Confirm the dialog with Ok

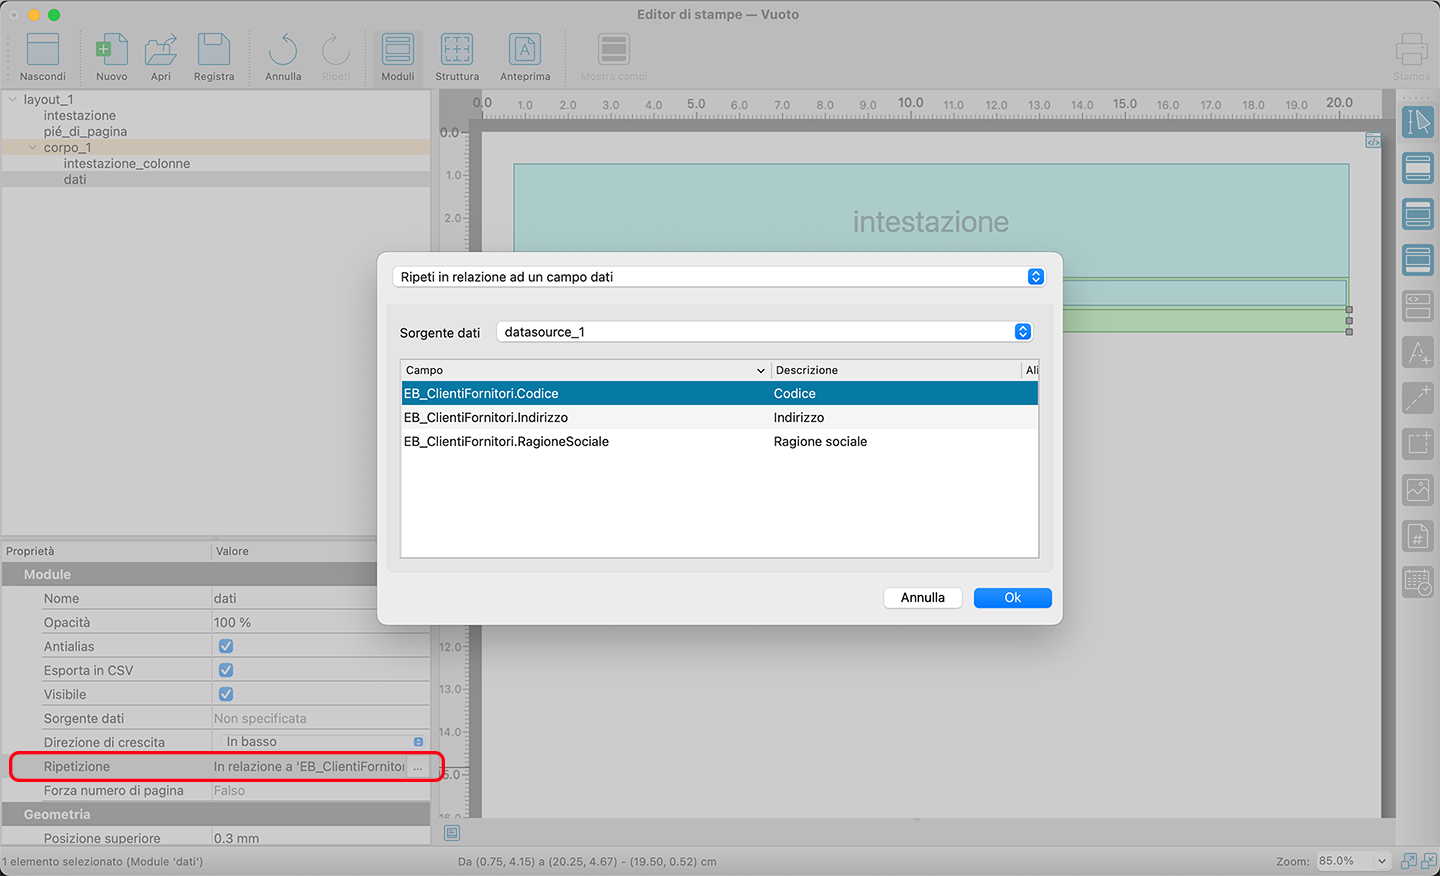coord(1012,598)
